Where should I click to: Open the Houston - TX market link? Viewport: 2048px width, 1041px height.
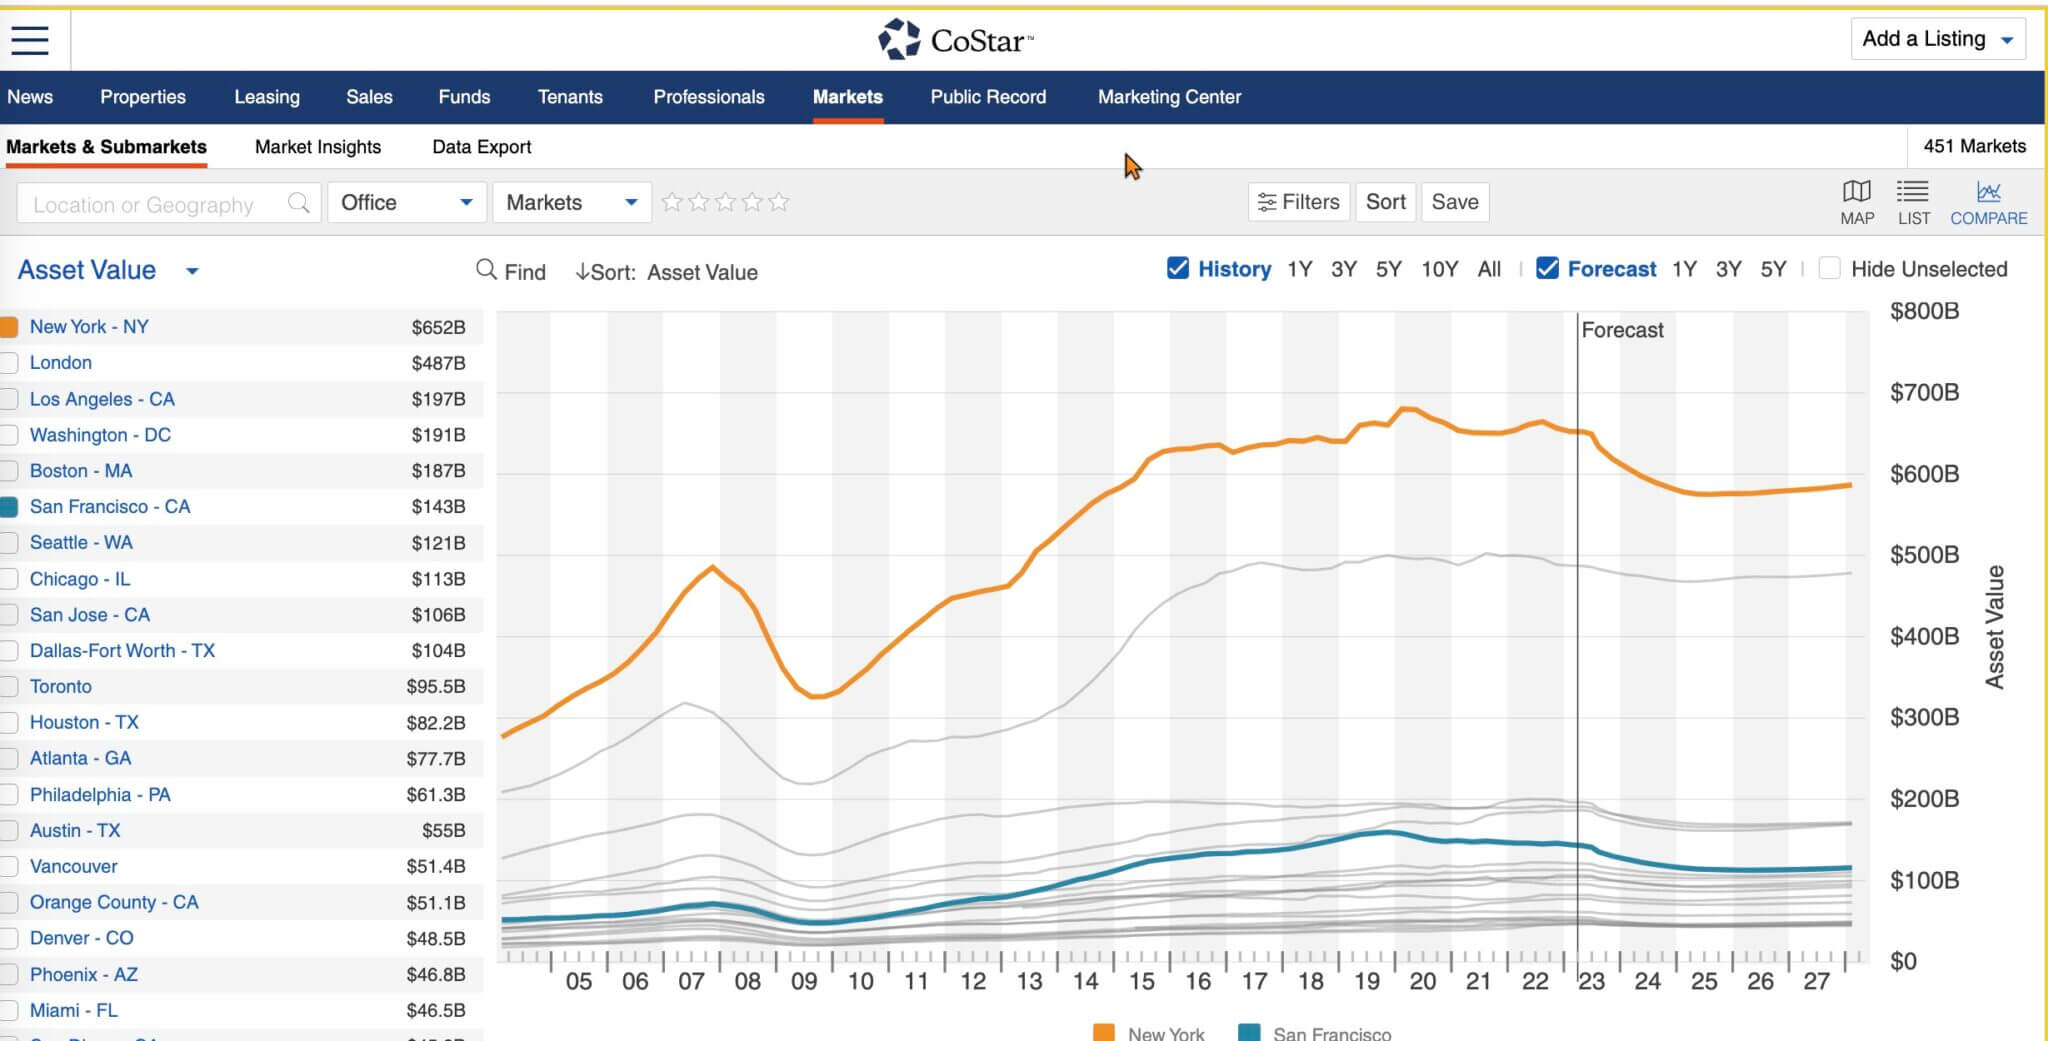84,723
